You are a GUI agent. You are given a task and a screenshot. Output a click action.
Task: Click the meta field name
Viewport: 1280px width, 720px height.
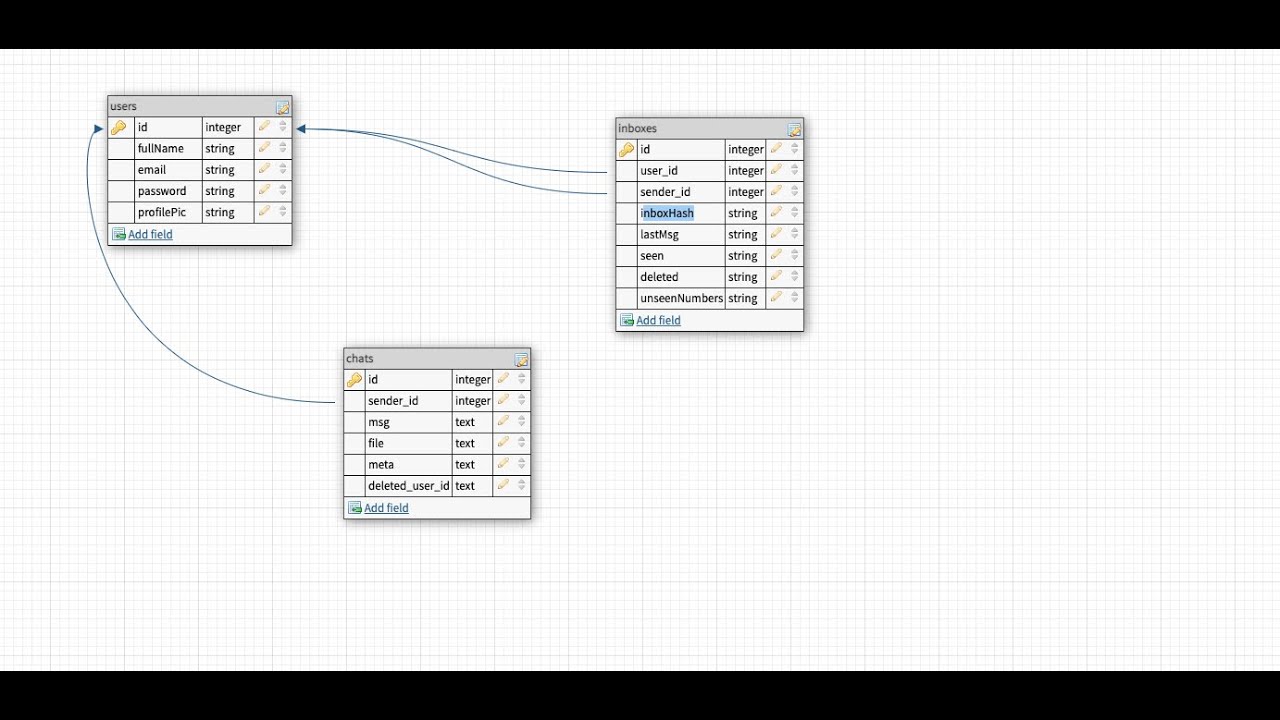381,464
